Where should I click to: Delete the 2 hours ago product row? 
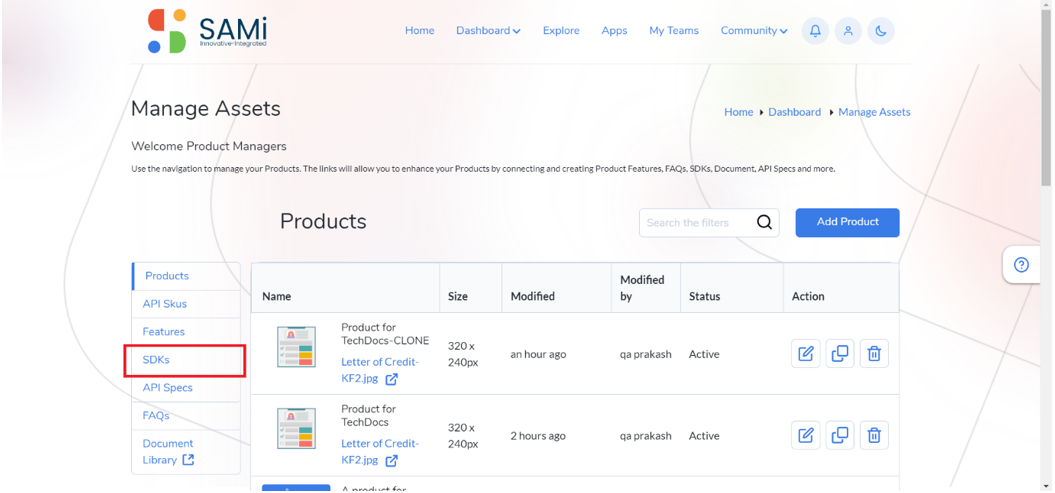[x=874, y=435]
